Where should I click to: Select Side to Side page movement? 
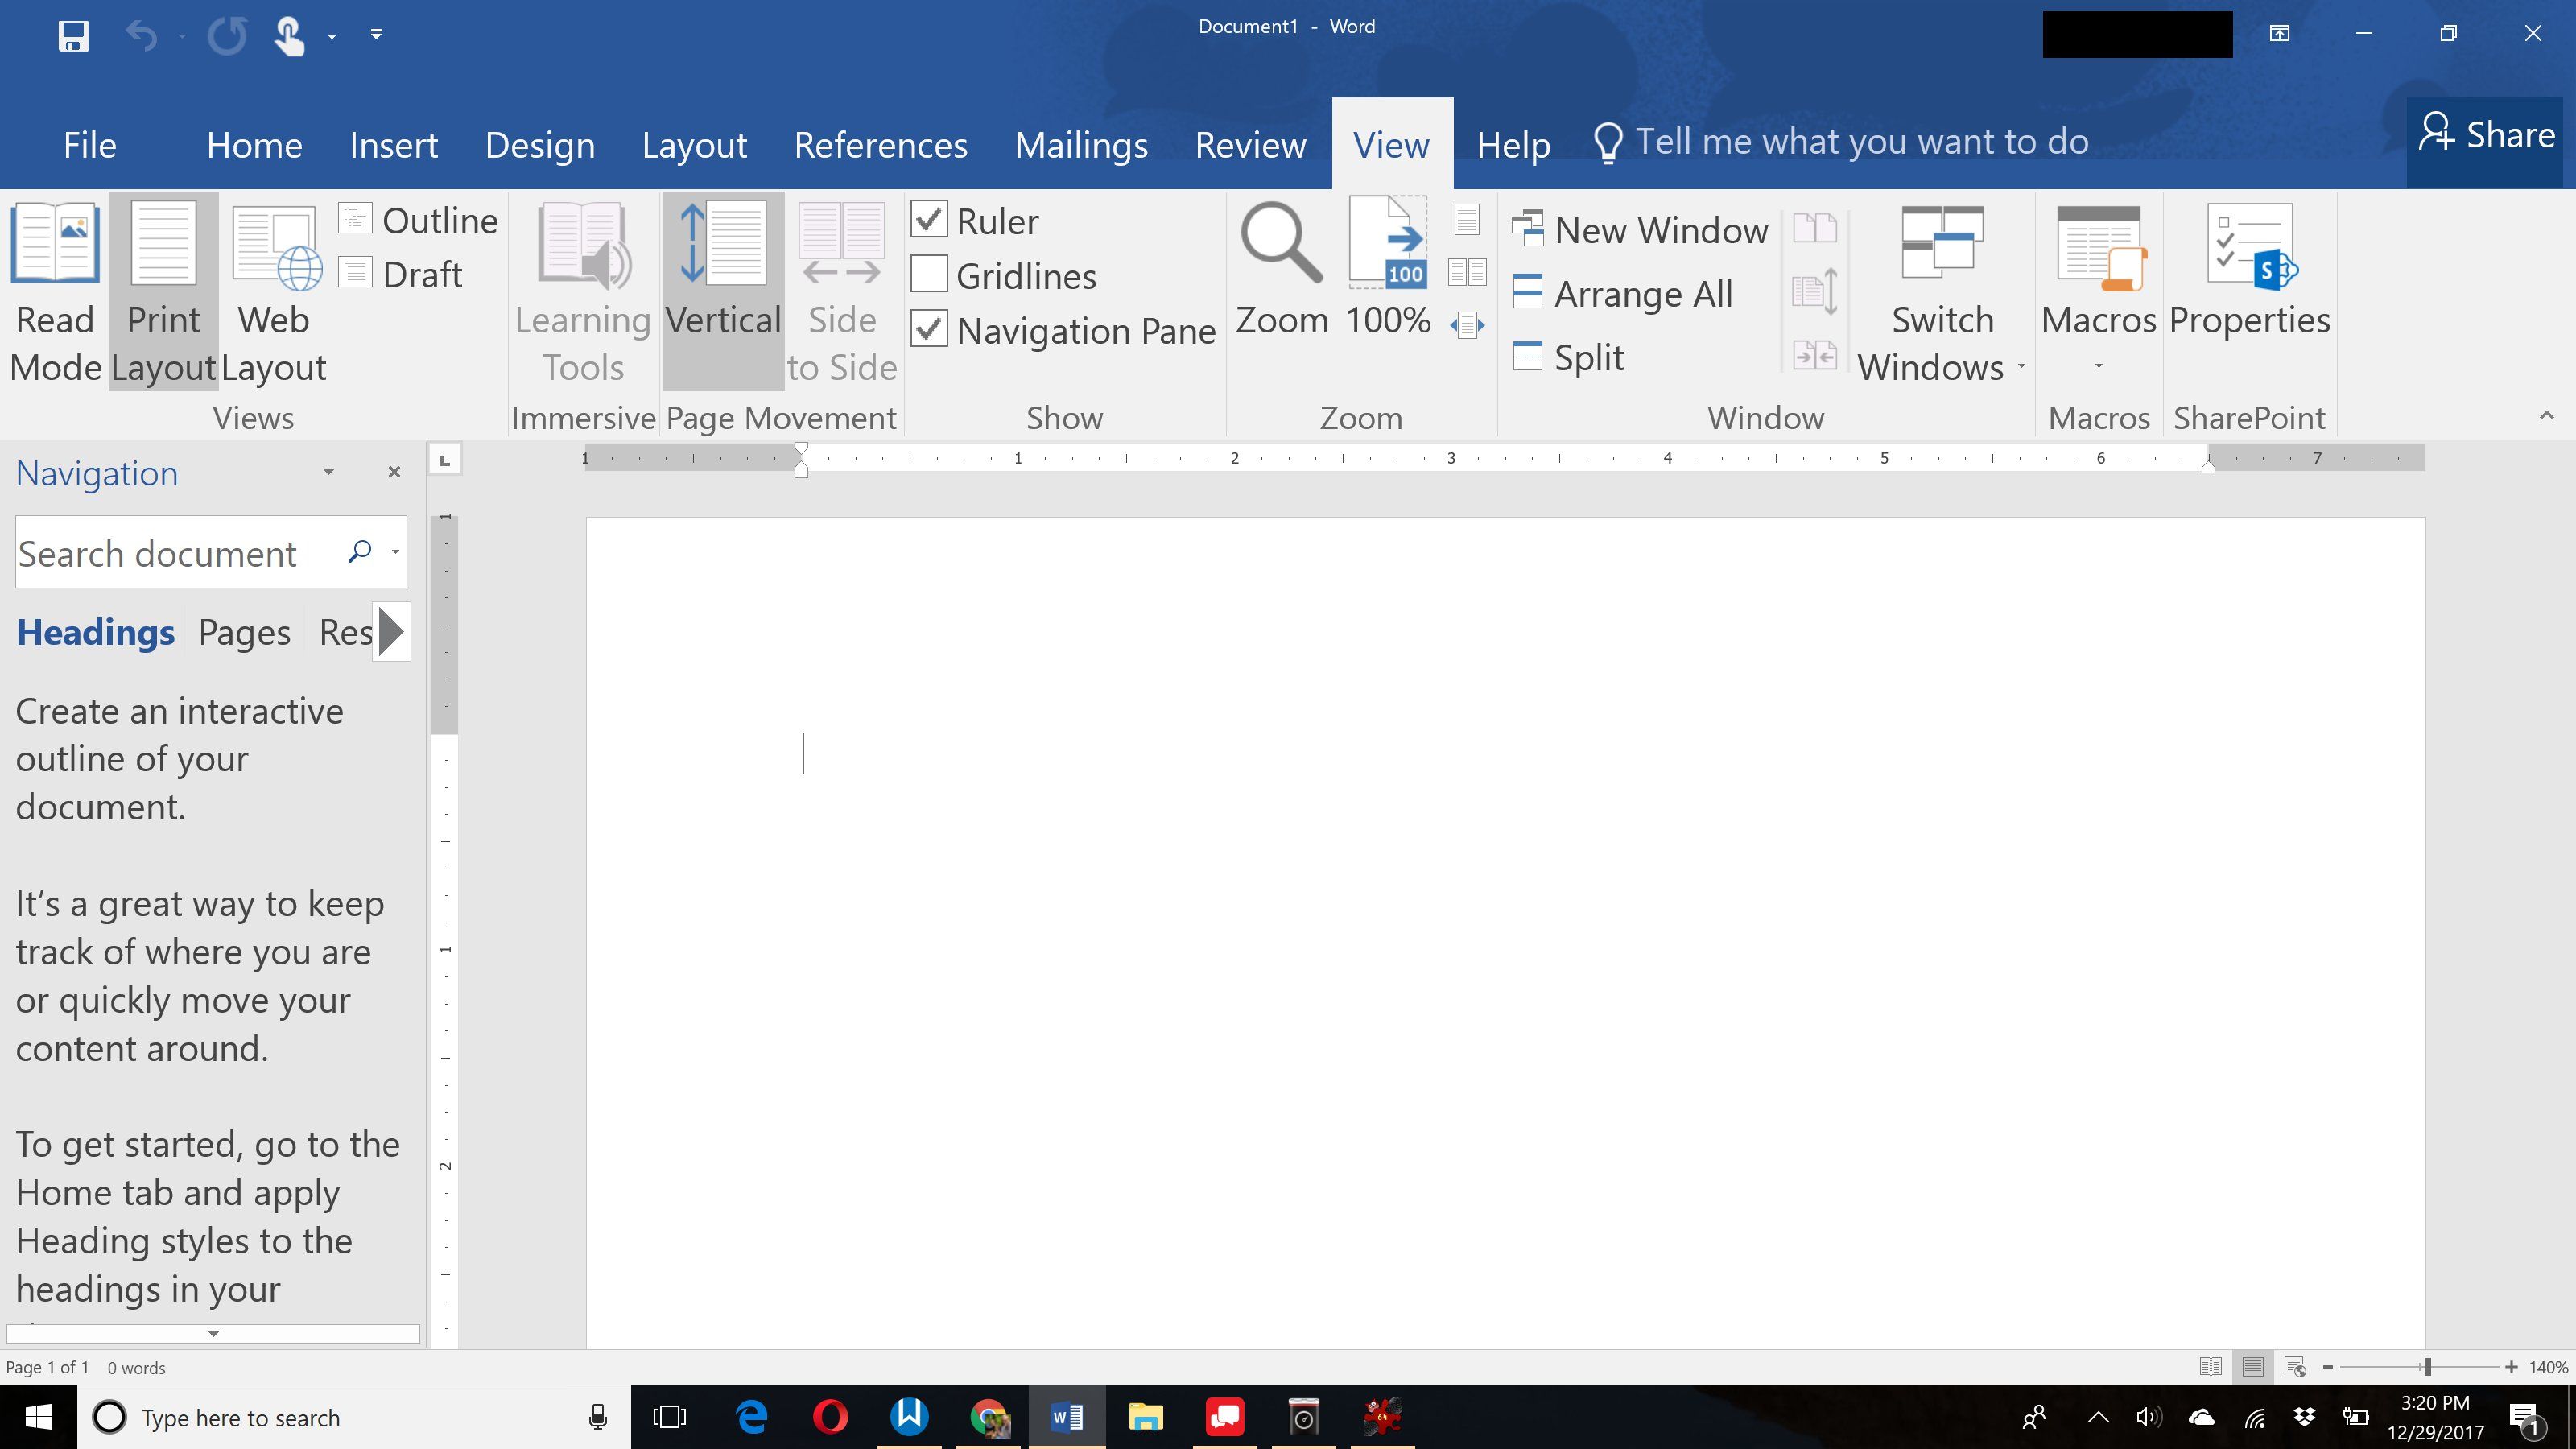[842, 292]
